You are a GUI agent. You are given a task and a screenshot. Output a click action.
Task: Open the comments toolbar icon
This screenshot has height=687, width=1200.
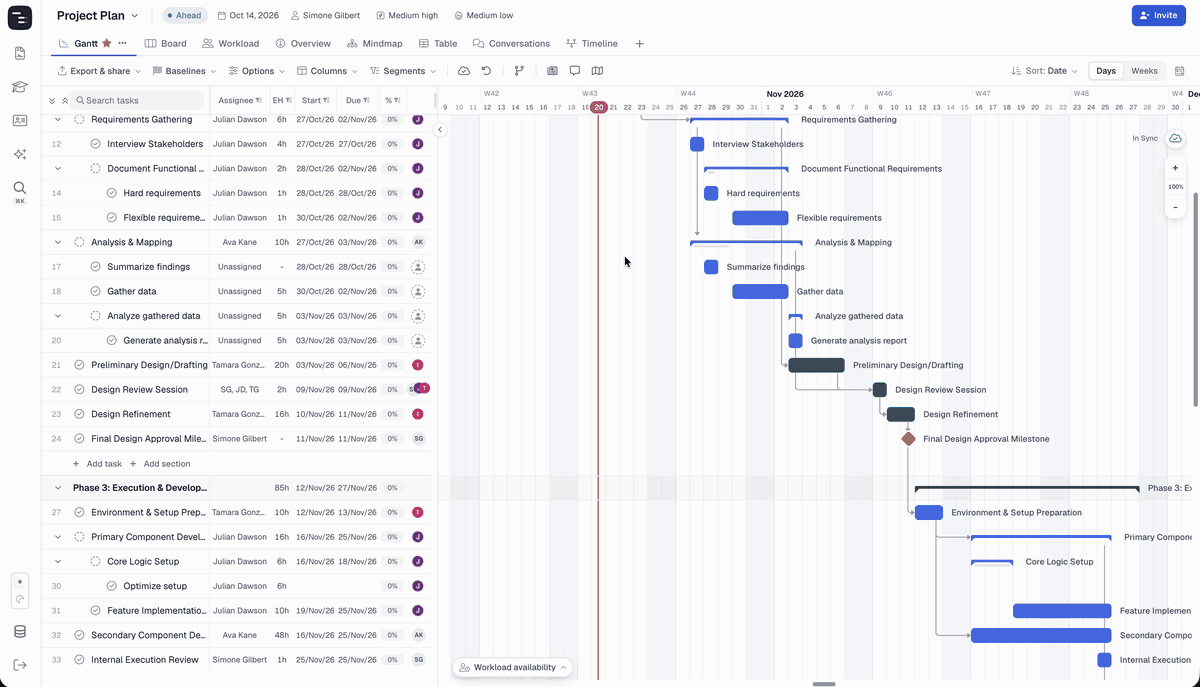pos(575,71)
